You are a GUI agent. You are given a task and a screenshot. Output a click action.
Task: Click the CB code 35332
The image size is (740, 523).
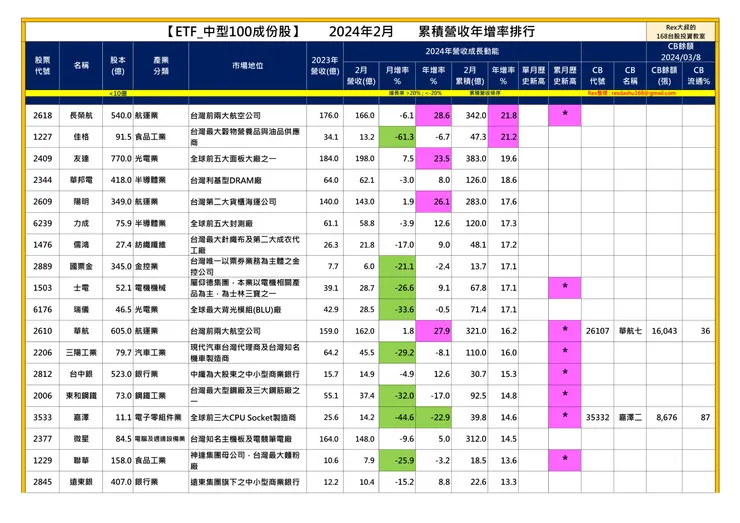(597, 418)
